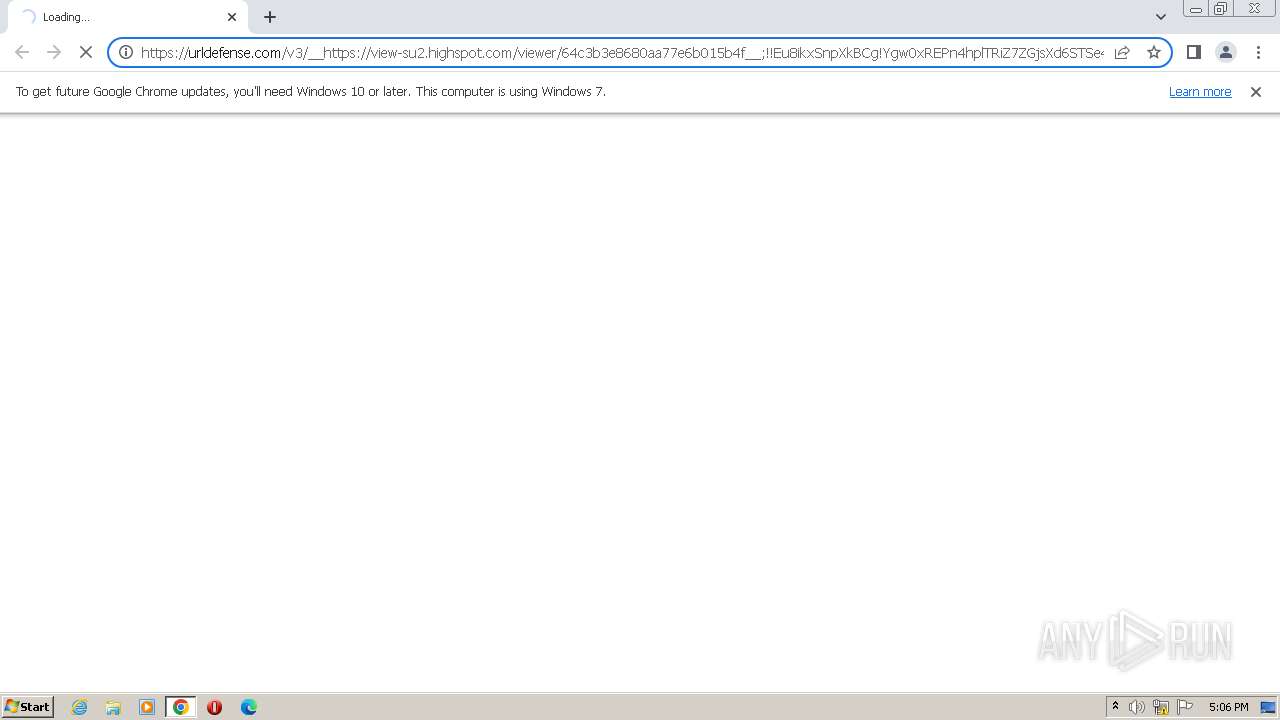This screenshot has height=720, width=1280.
Task: View site information icon in address bar
Action: tap(126, 52)
